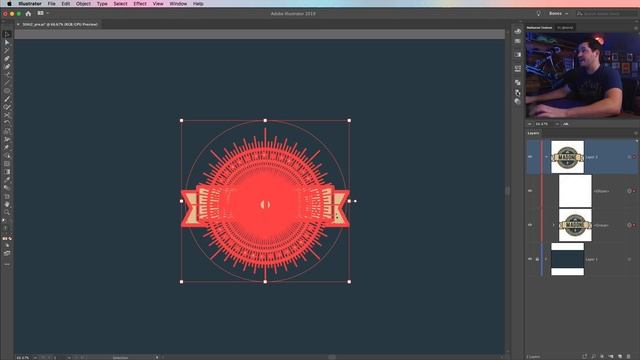The width and height of the screenshot is (640, 360).
Task: Click the Layer 2 badge thumbnail
Action: tap(567, 157)
